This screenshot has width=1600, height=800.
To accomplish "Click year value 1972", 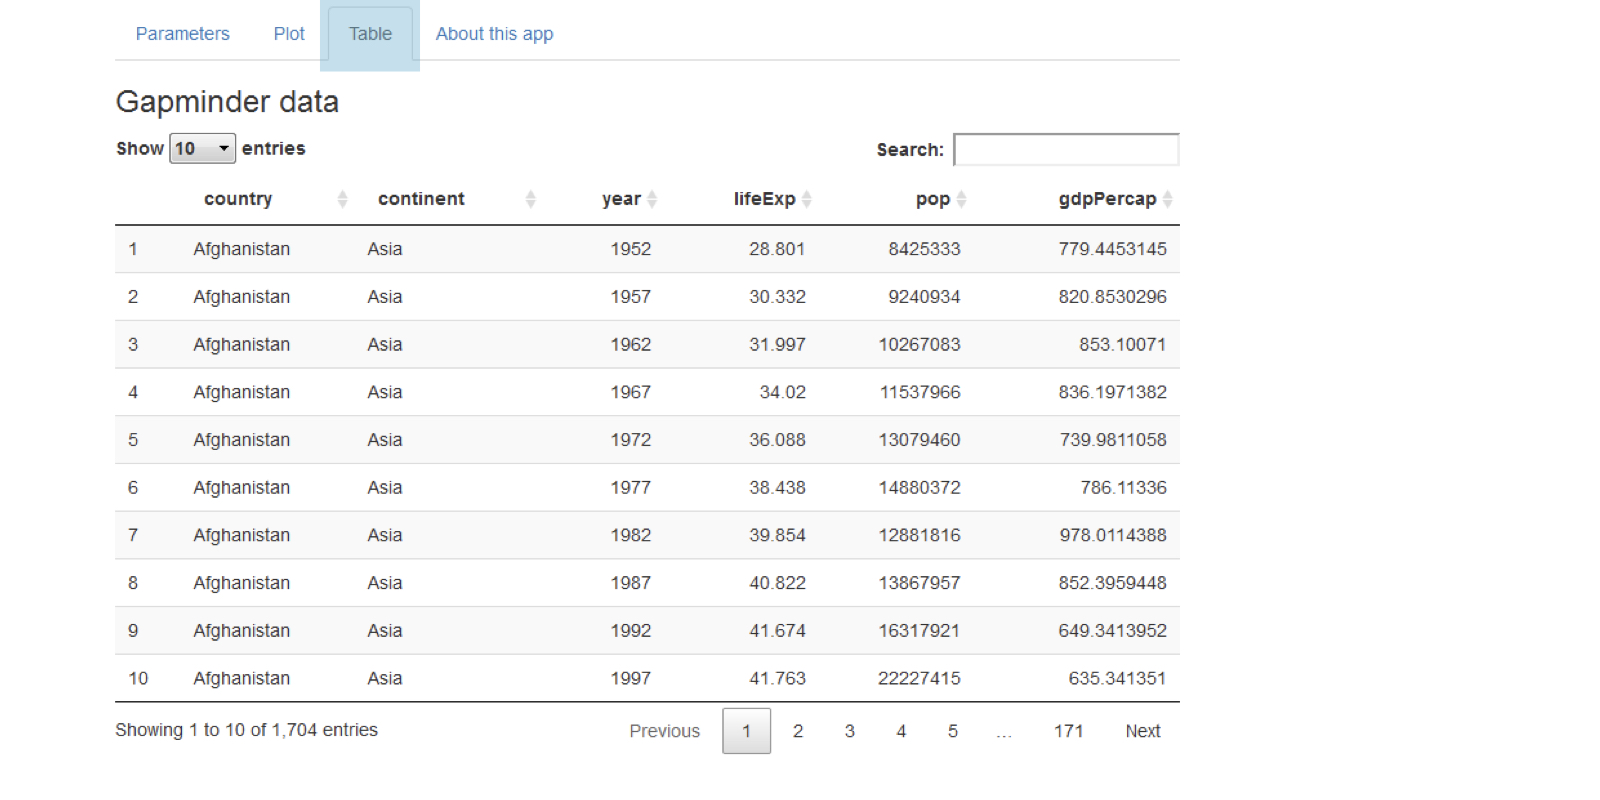I will [631, 440].
